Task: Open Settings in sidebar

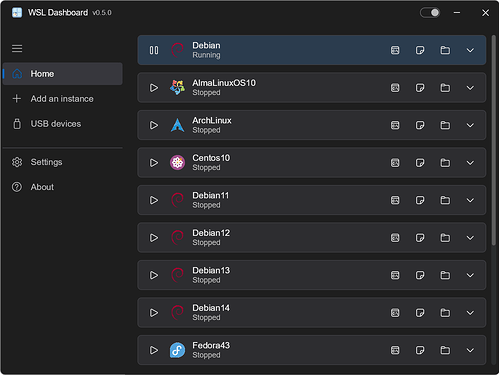Action: (x=63, y=162)
